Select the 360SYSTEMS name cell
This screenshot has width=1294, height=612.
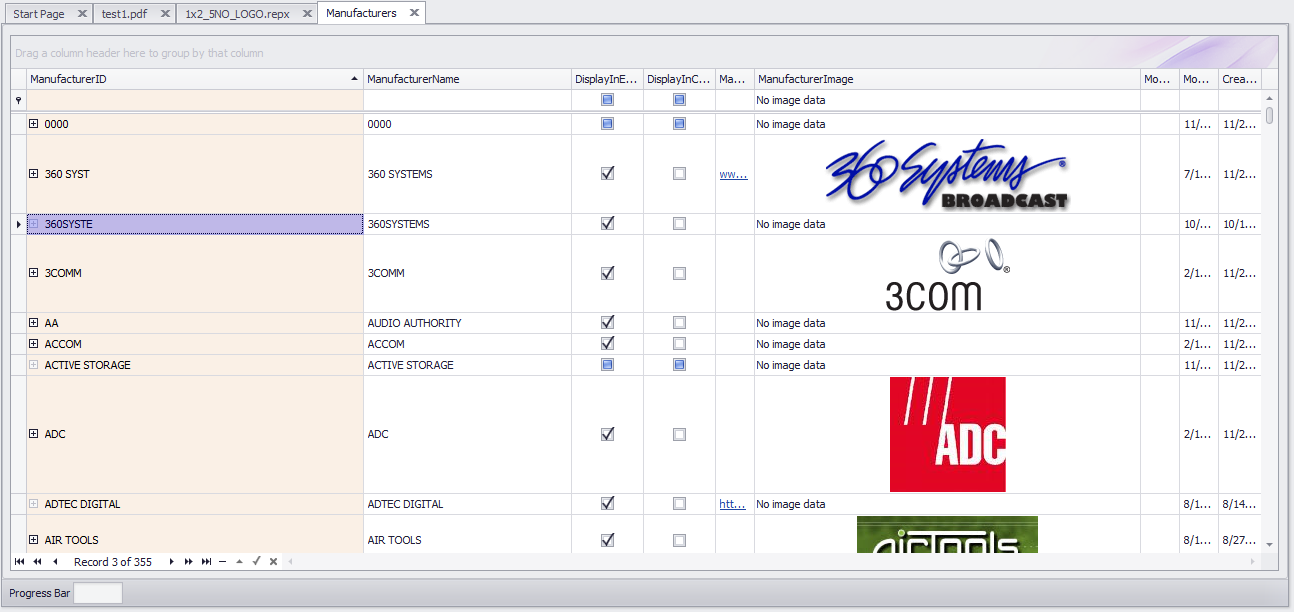(467, 224)
